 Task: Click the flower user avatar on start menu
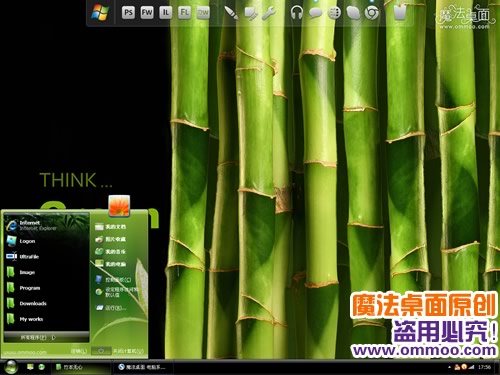tap(119, 205)
